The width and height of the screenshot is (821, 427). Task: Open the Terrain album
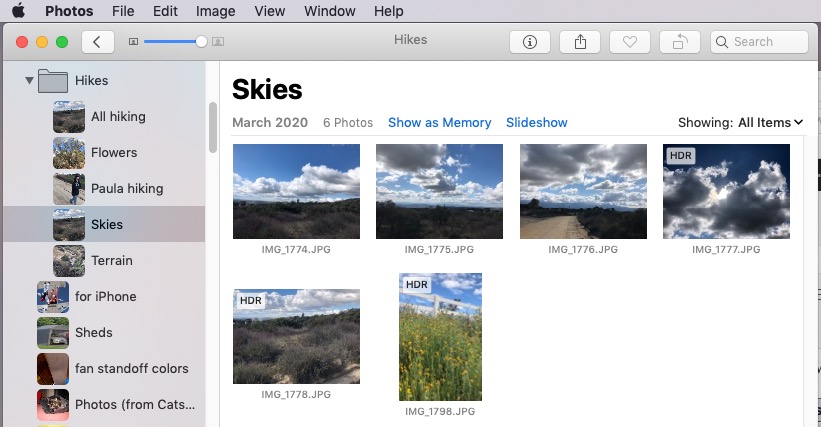pos(104,261)
